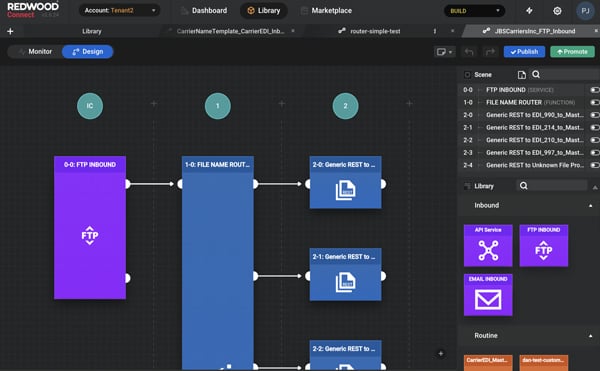Open the sticky note dropdown arrow
Screen dimensions: 600x371
(450, 52)
